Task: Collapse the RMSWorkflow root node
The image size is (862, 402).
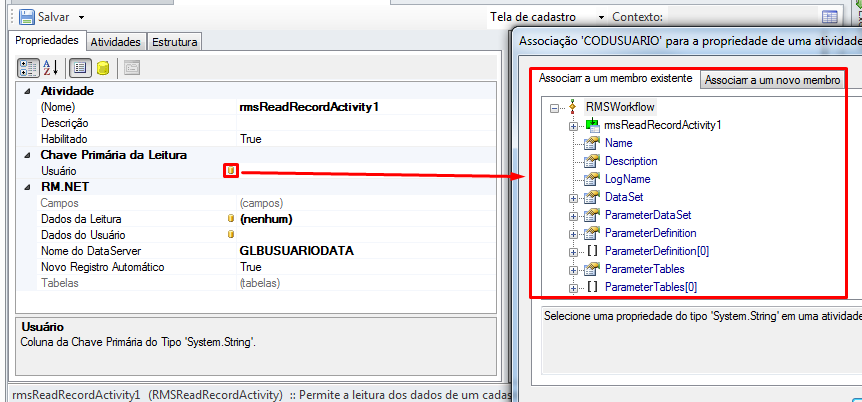Action: pyautogui.click(x=555, y=107)
